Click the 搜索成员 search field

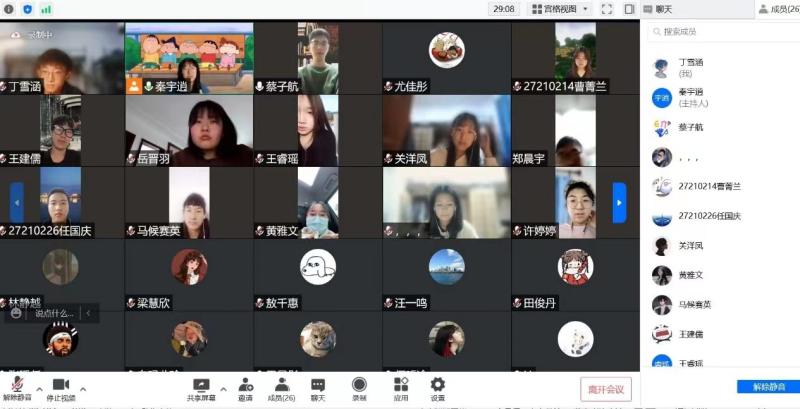click(x=720, y=32)
